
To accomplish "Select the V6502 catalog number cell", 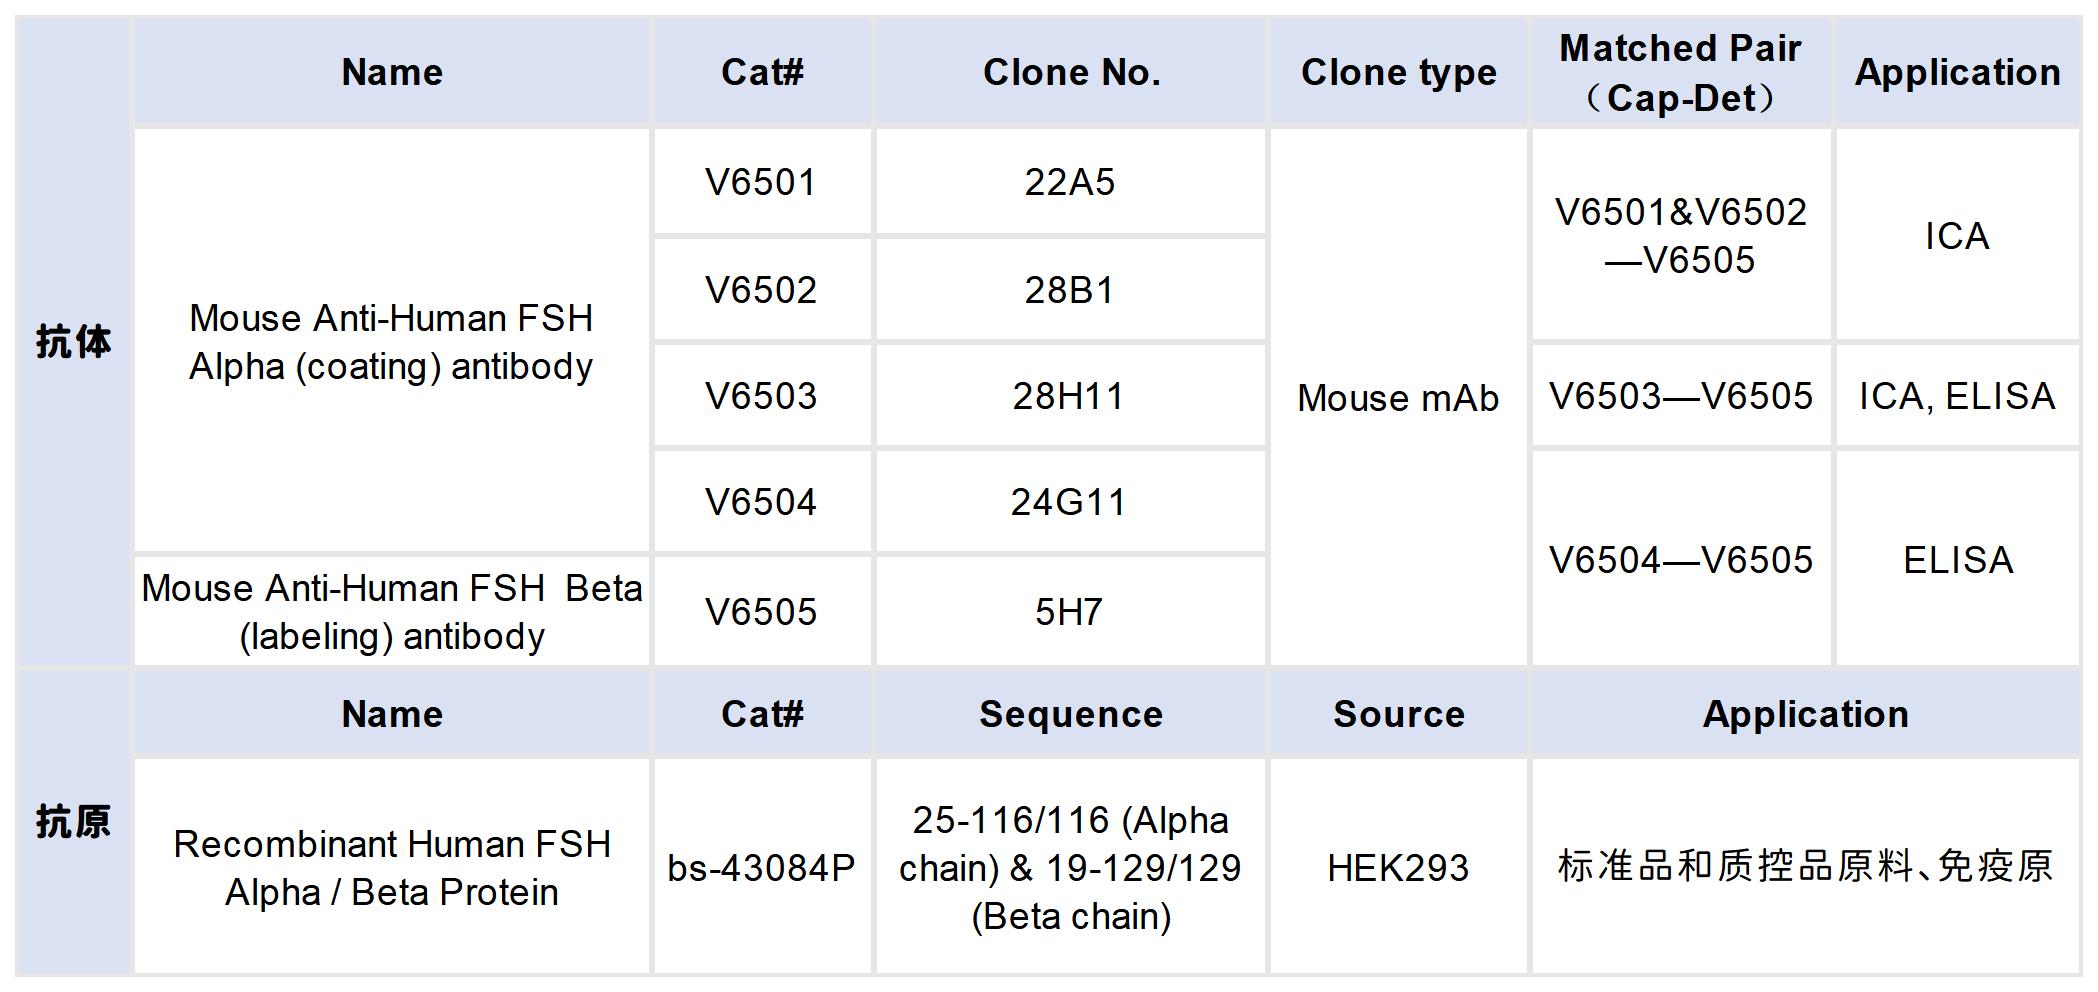I will click(x=761, y=291).
